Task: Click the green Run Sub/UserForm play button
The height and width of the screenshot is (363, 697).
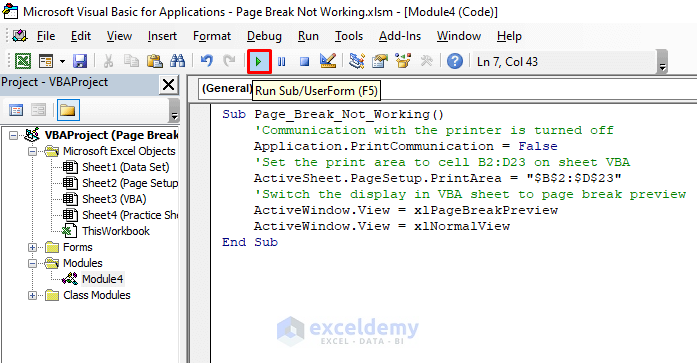Action: pos(259,61)
